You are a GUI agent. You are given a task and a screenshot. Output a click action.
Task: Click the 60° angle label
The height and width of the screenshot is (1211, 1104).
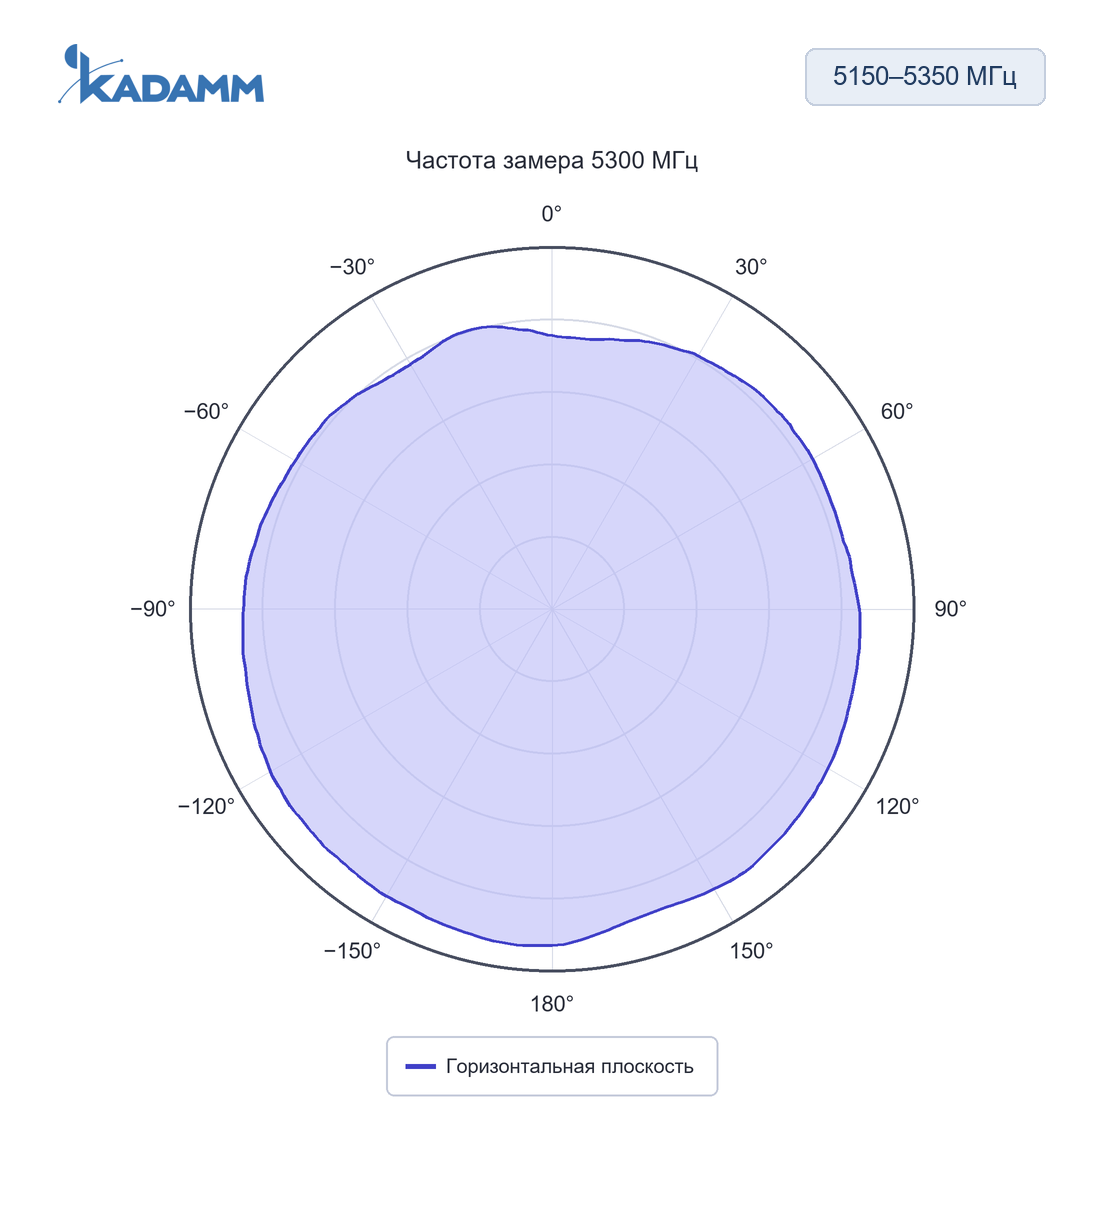coord(897,412)
